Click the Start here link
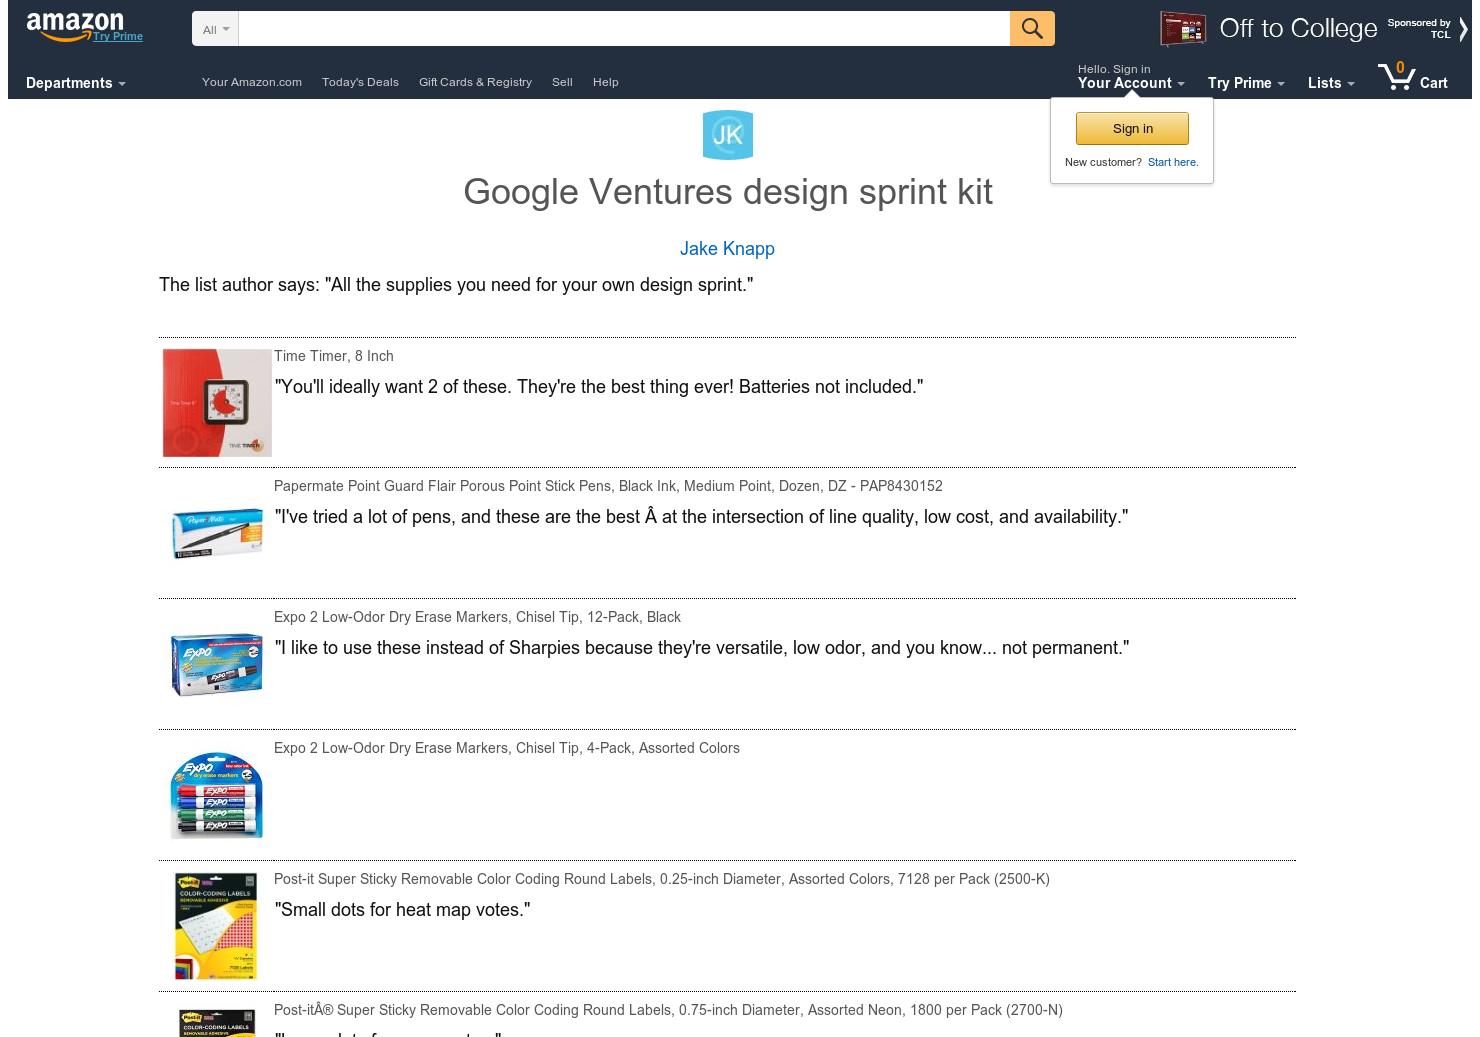This screenshot has width=1480, height=1037. click(x=1173, y=162)
